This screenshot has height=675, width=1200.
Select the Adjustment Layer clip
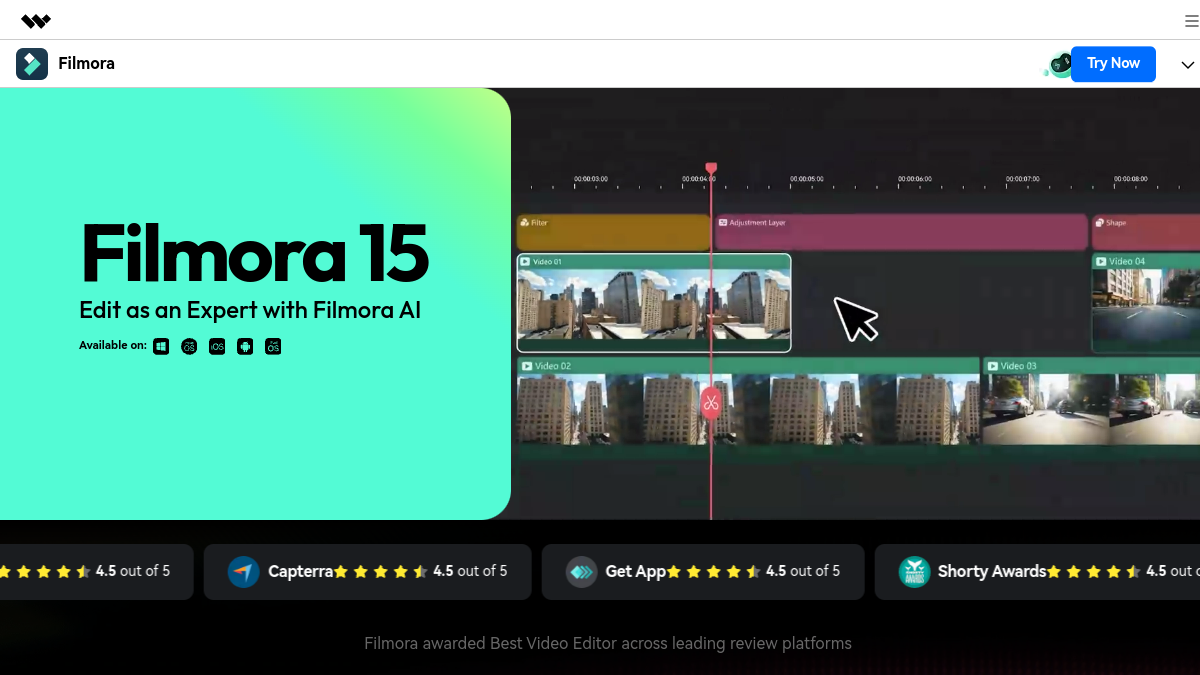tap(901, 232)
